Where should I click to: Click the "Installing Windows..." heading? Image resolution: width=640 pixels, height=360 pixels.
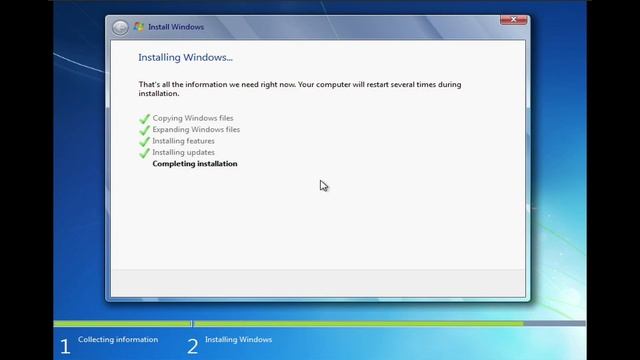[x=185, y=58]
